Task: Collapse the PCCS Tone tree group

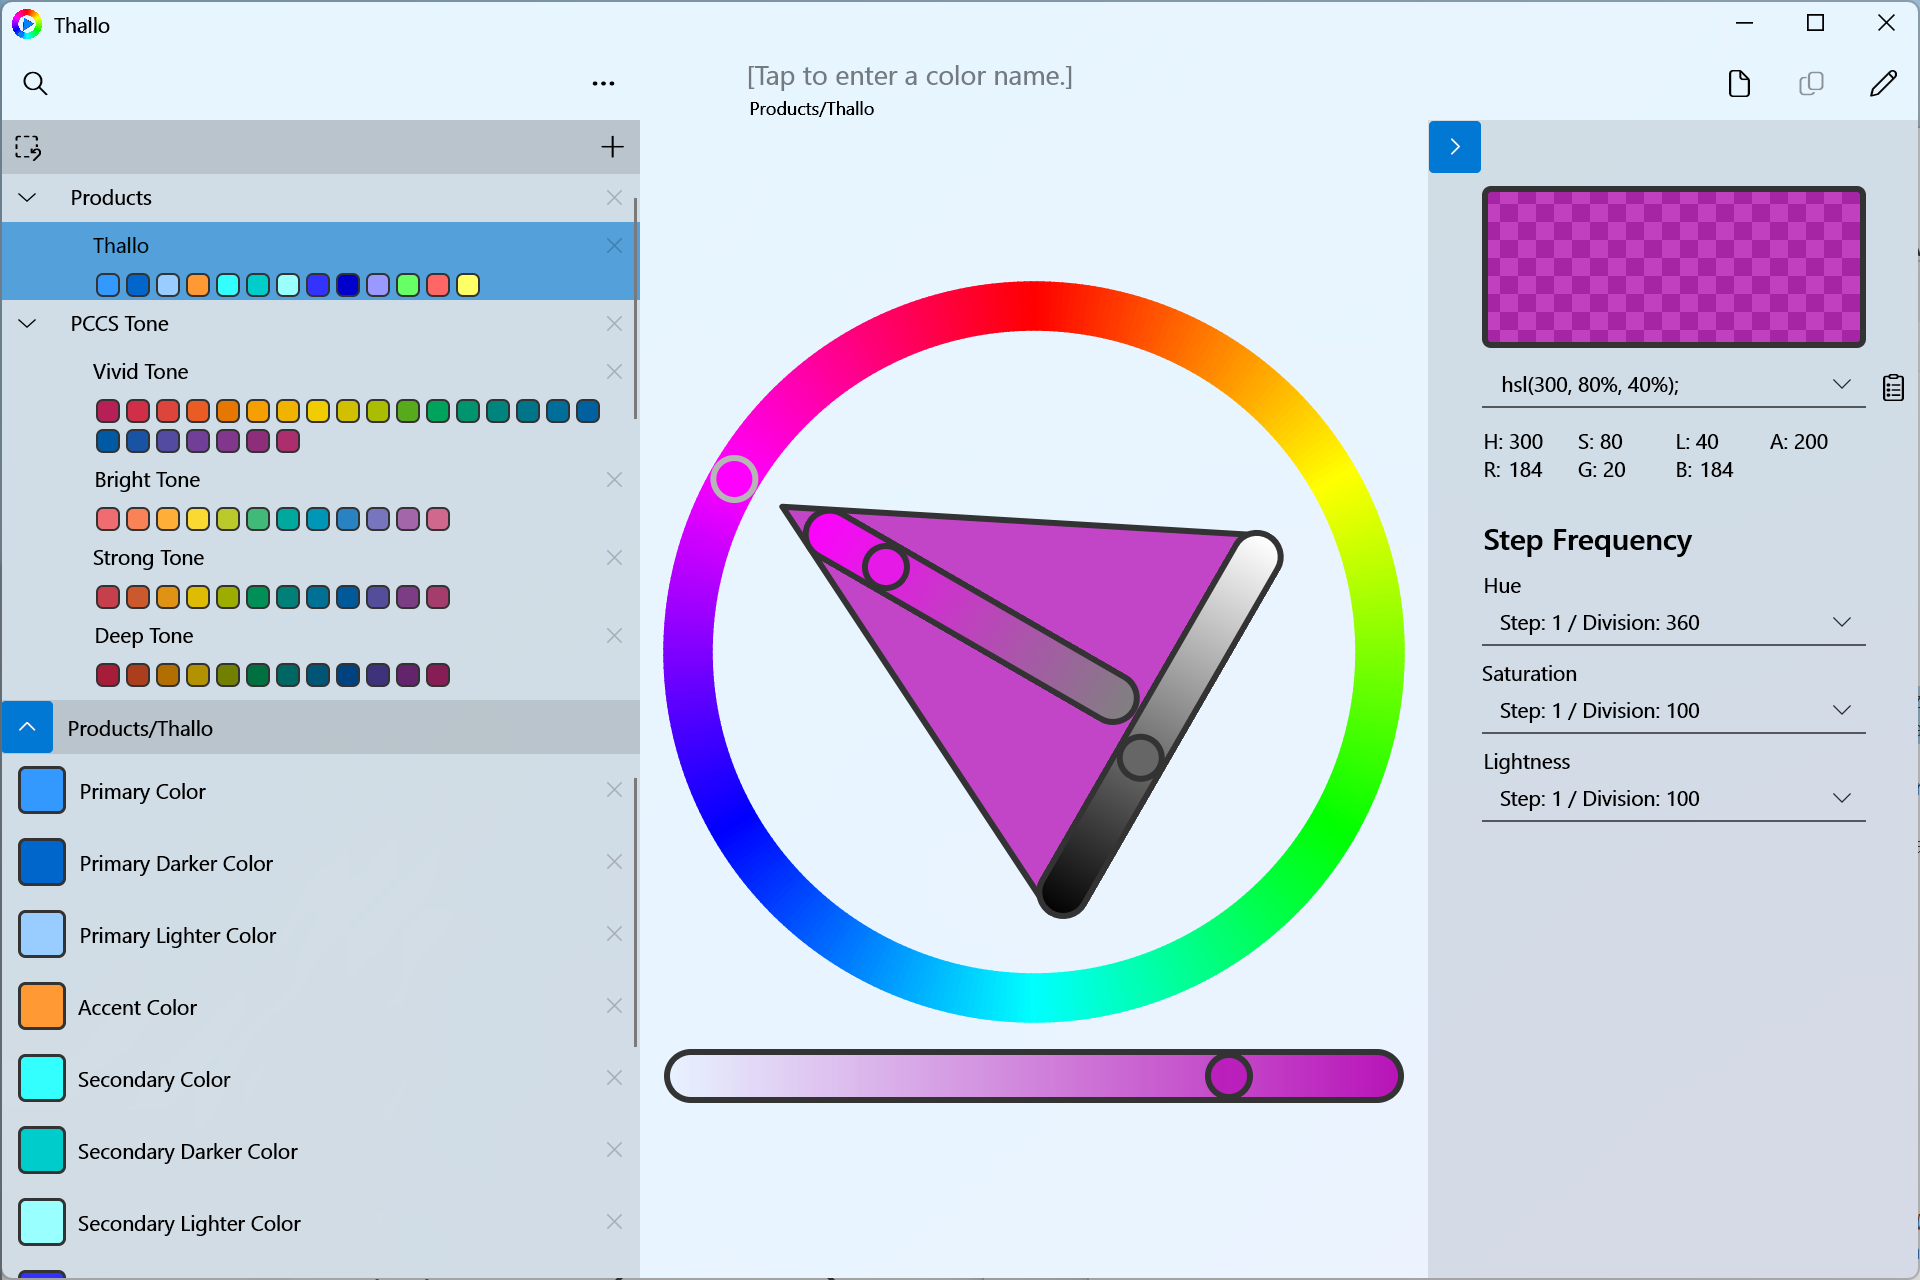Action: [28, 324]
